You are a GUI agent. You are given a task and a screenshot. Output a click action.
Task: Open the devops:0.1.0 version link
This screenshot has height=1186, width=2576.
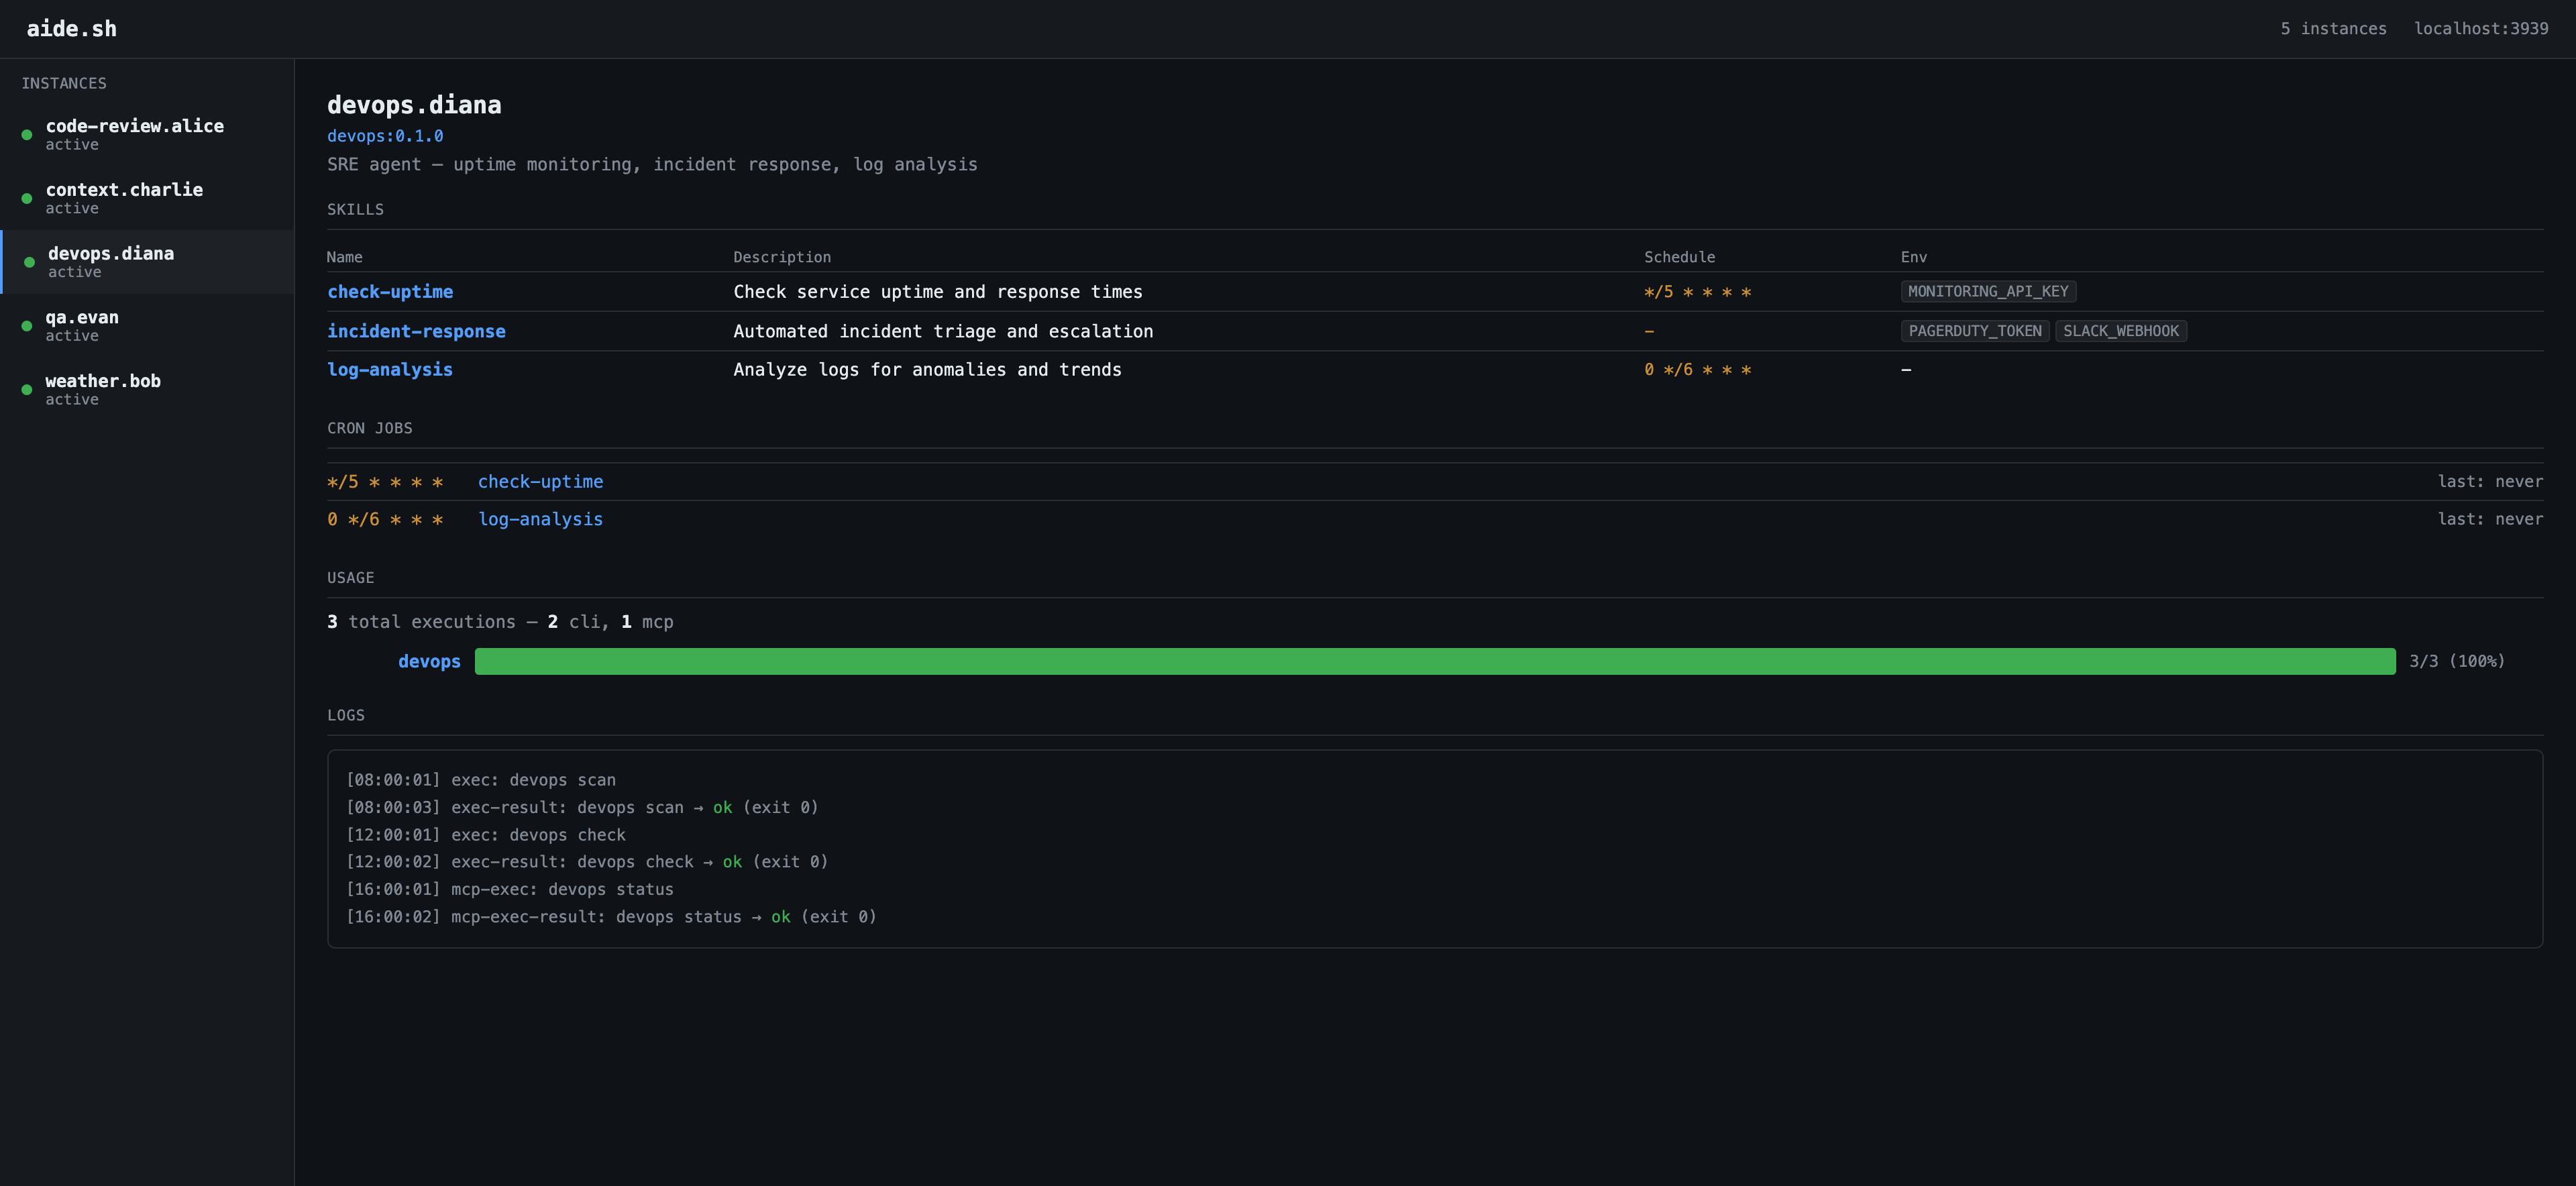click(x=385, y=136)
